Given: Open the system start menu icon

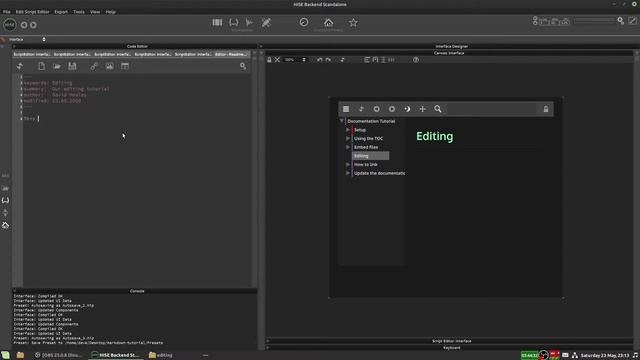Looking at the screenshot, I should (x=5, y=355).
